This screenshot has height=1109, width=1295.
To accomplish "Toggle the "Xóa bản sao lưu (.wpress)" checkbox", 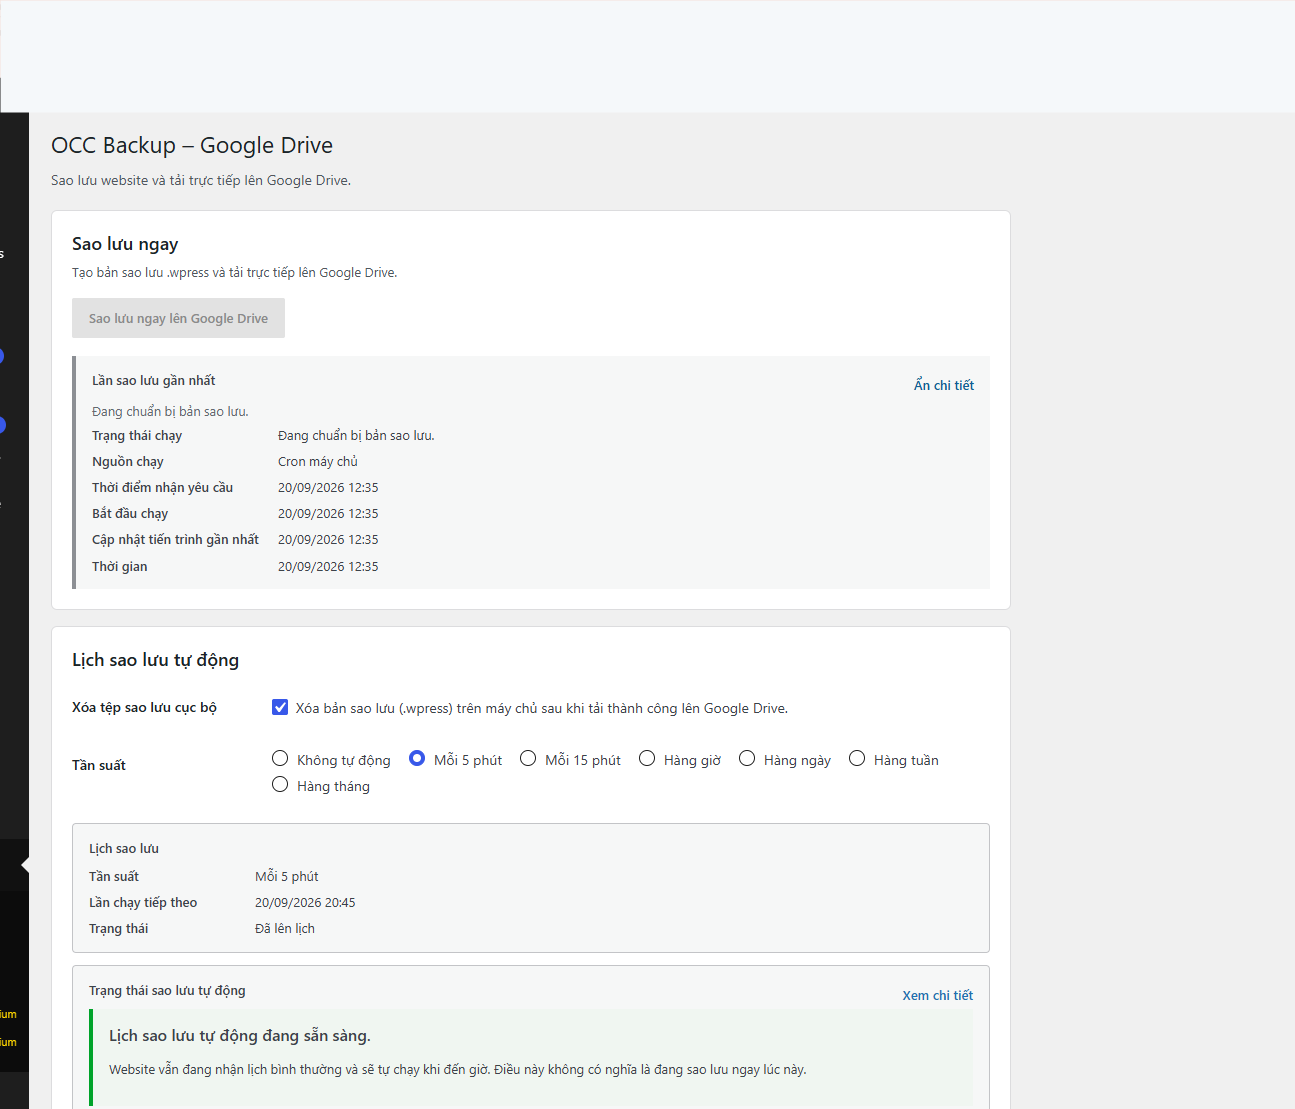I will [280, 707].
